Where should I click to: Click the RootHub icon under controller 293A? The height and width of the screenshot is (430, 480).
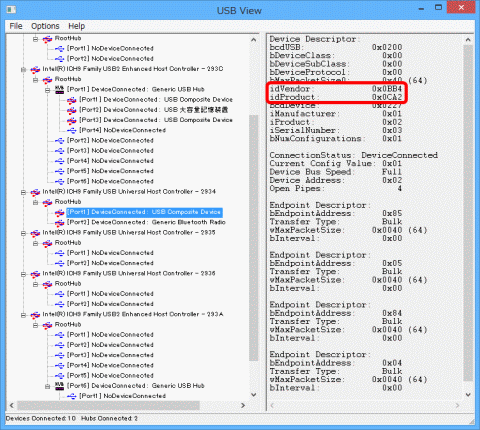pyautogui.click(x=47, y=325)
